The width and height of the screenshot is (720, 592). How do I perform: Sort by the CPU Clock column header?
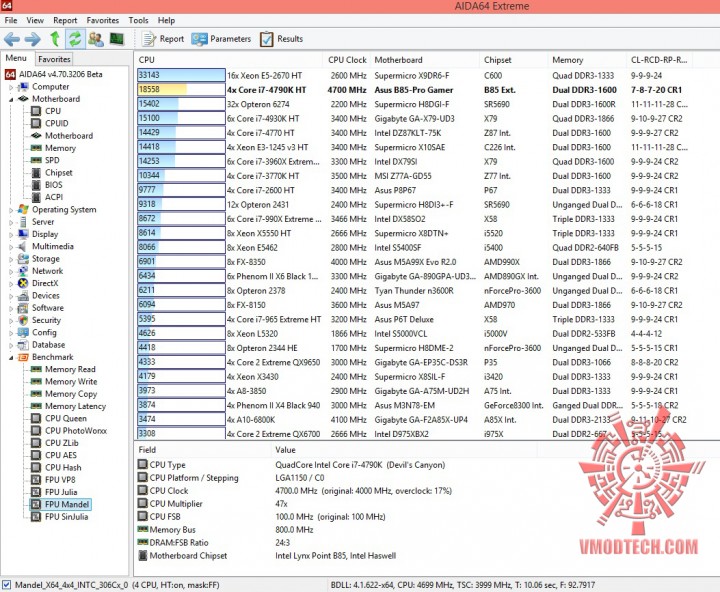(347, 60)
